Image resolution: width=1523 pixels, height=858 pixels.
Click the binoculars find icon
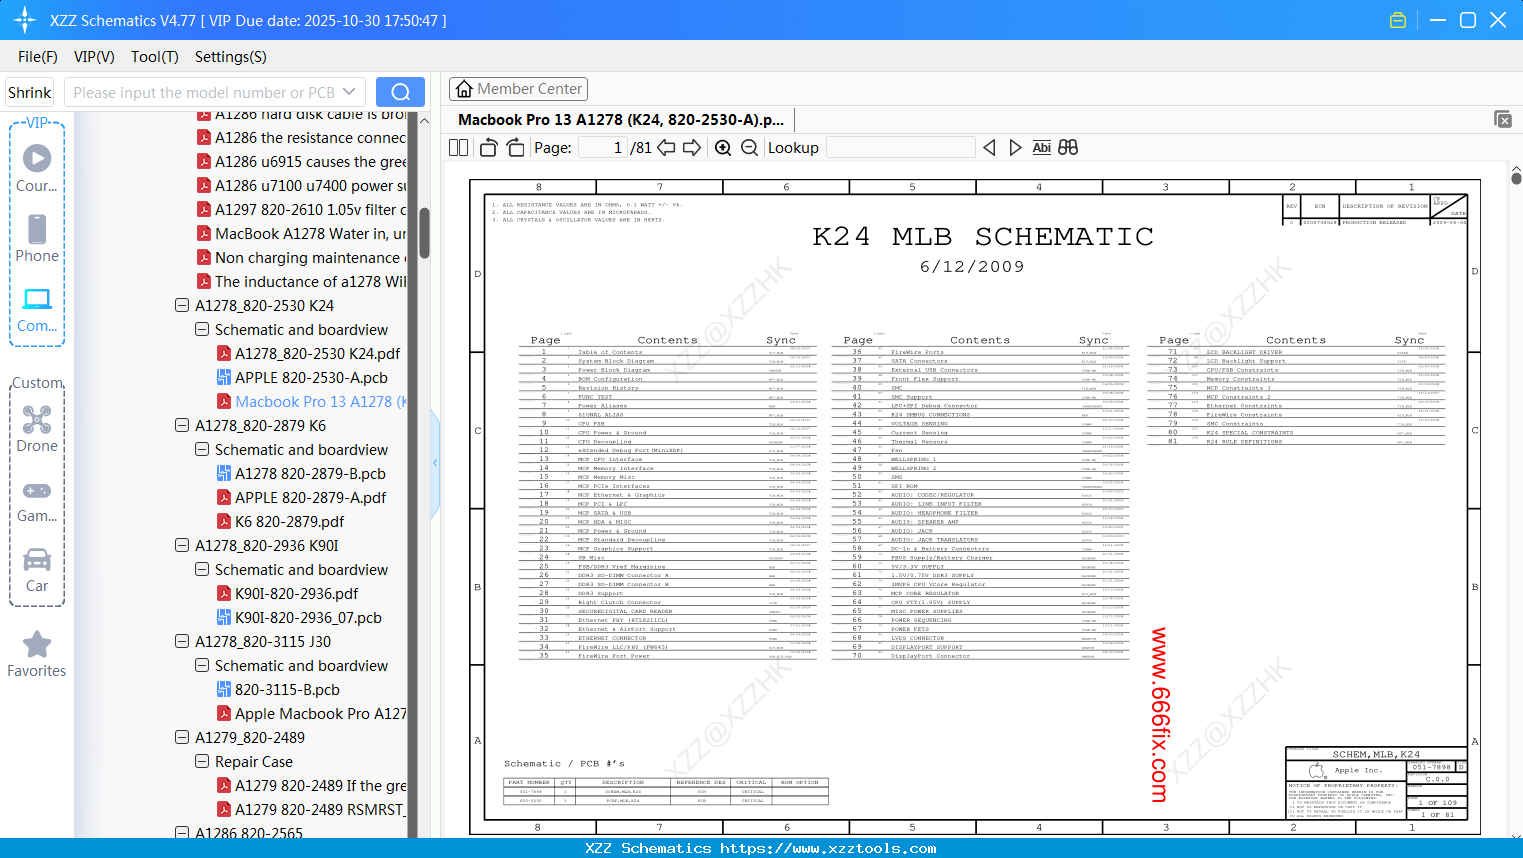(x=1068, y=148)
